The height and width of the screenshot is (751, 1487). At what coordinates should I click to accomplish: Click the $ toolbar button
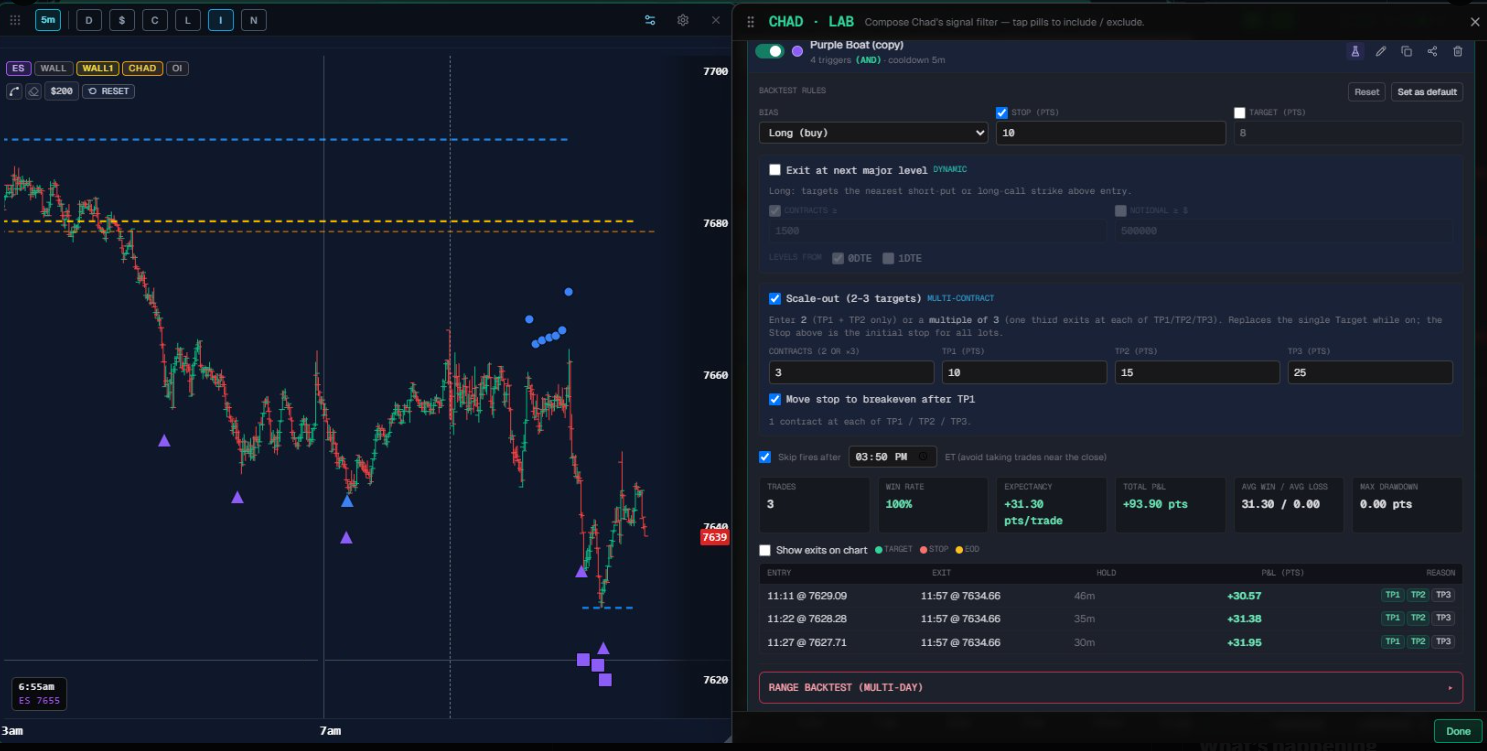[122, 20]
